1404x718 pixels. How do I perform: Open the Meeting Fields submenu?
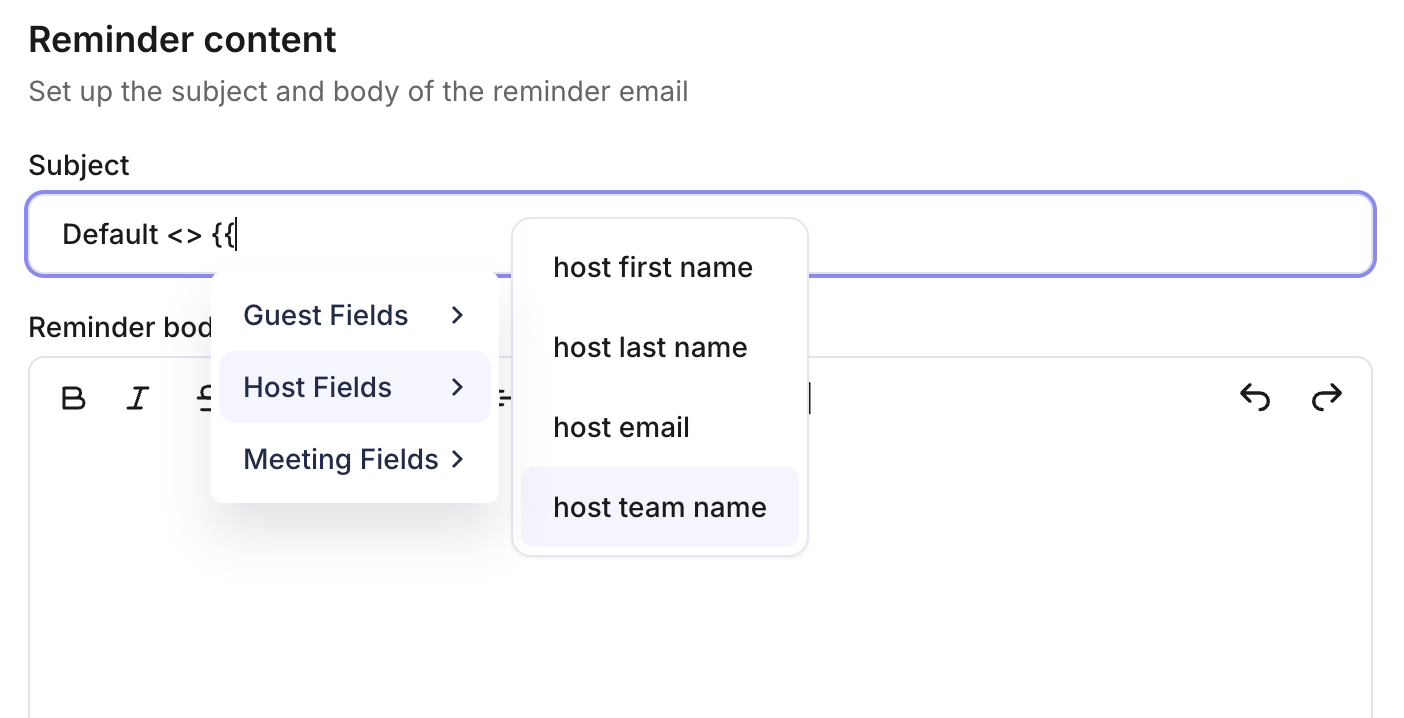pos(355,459)
